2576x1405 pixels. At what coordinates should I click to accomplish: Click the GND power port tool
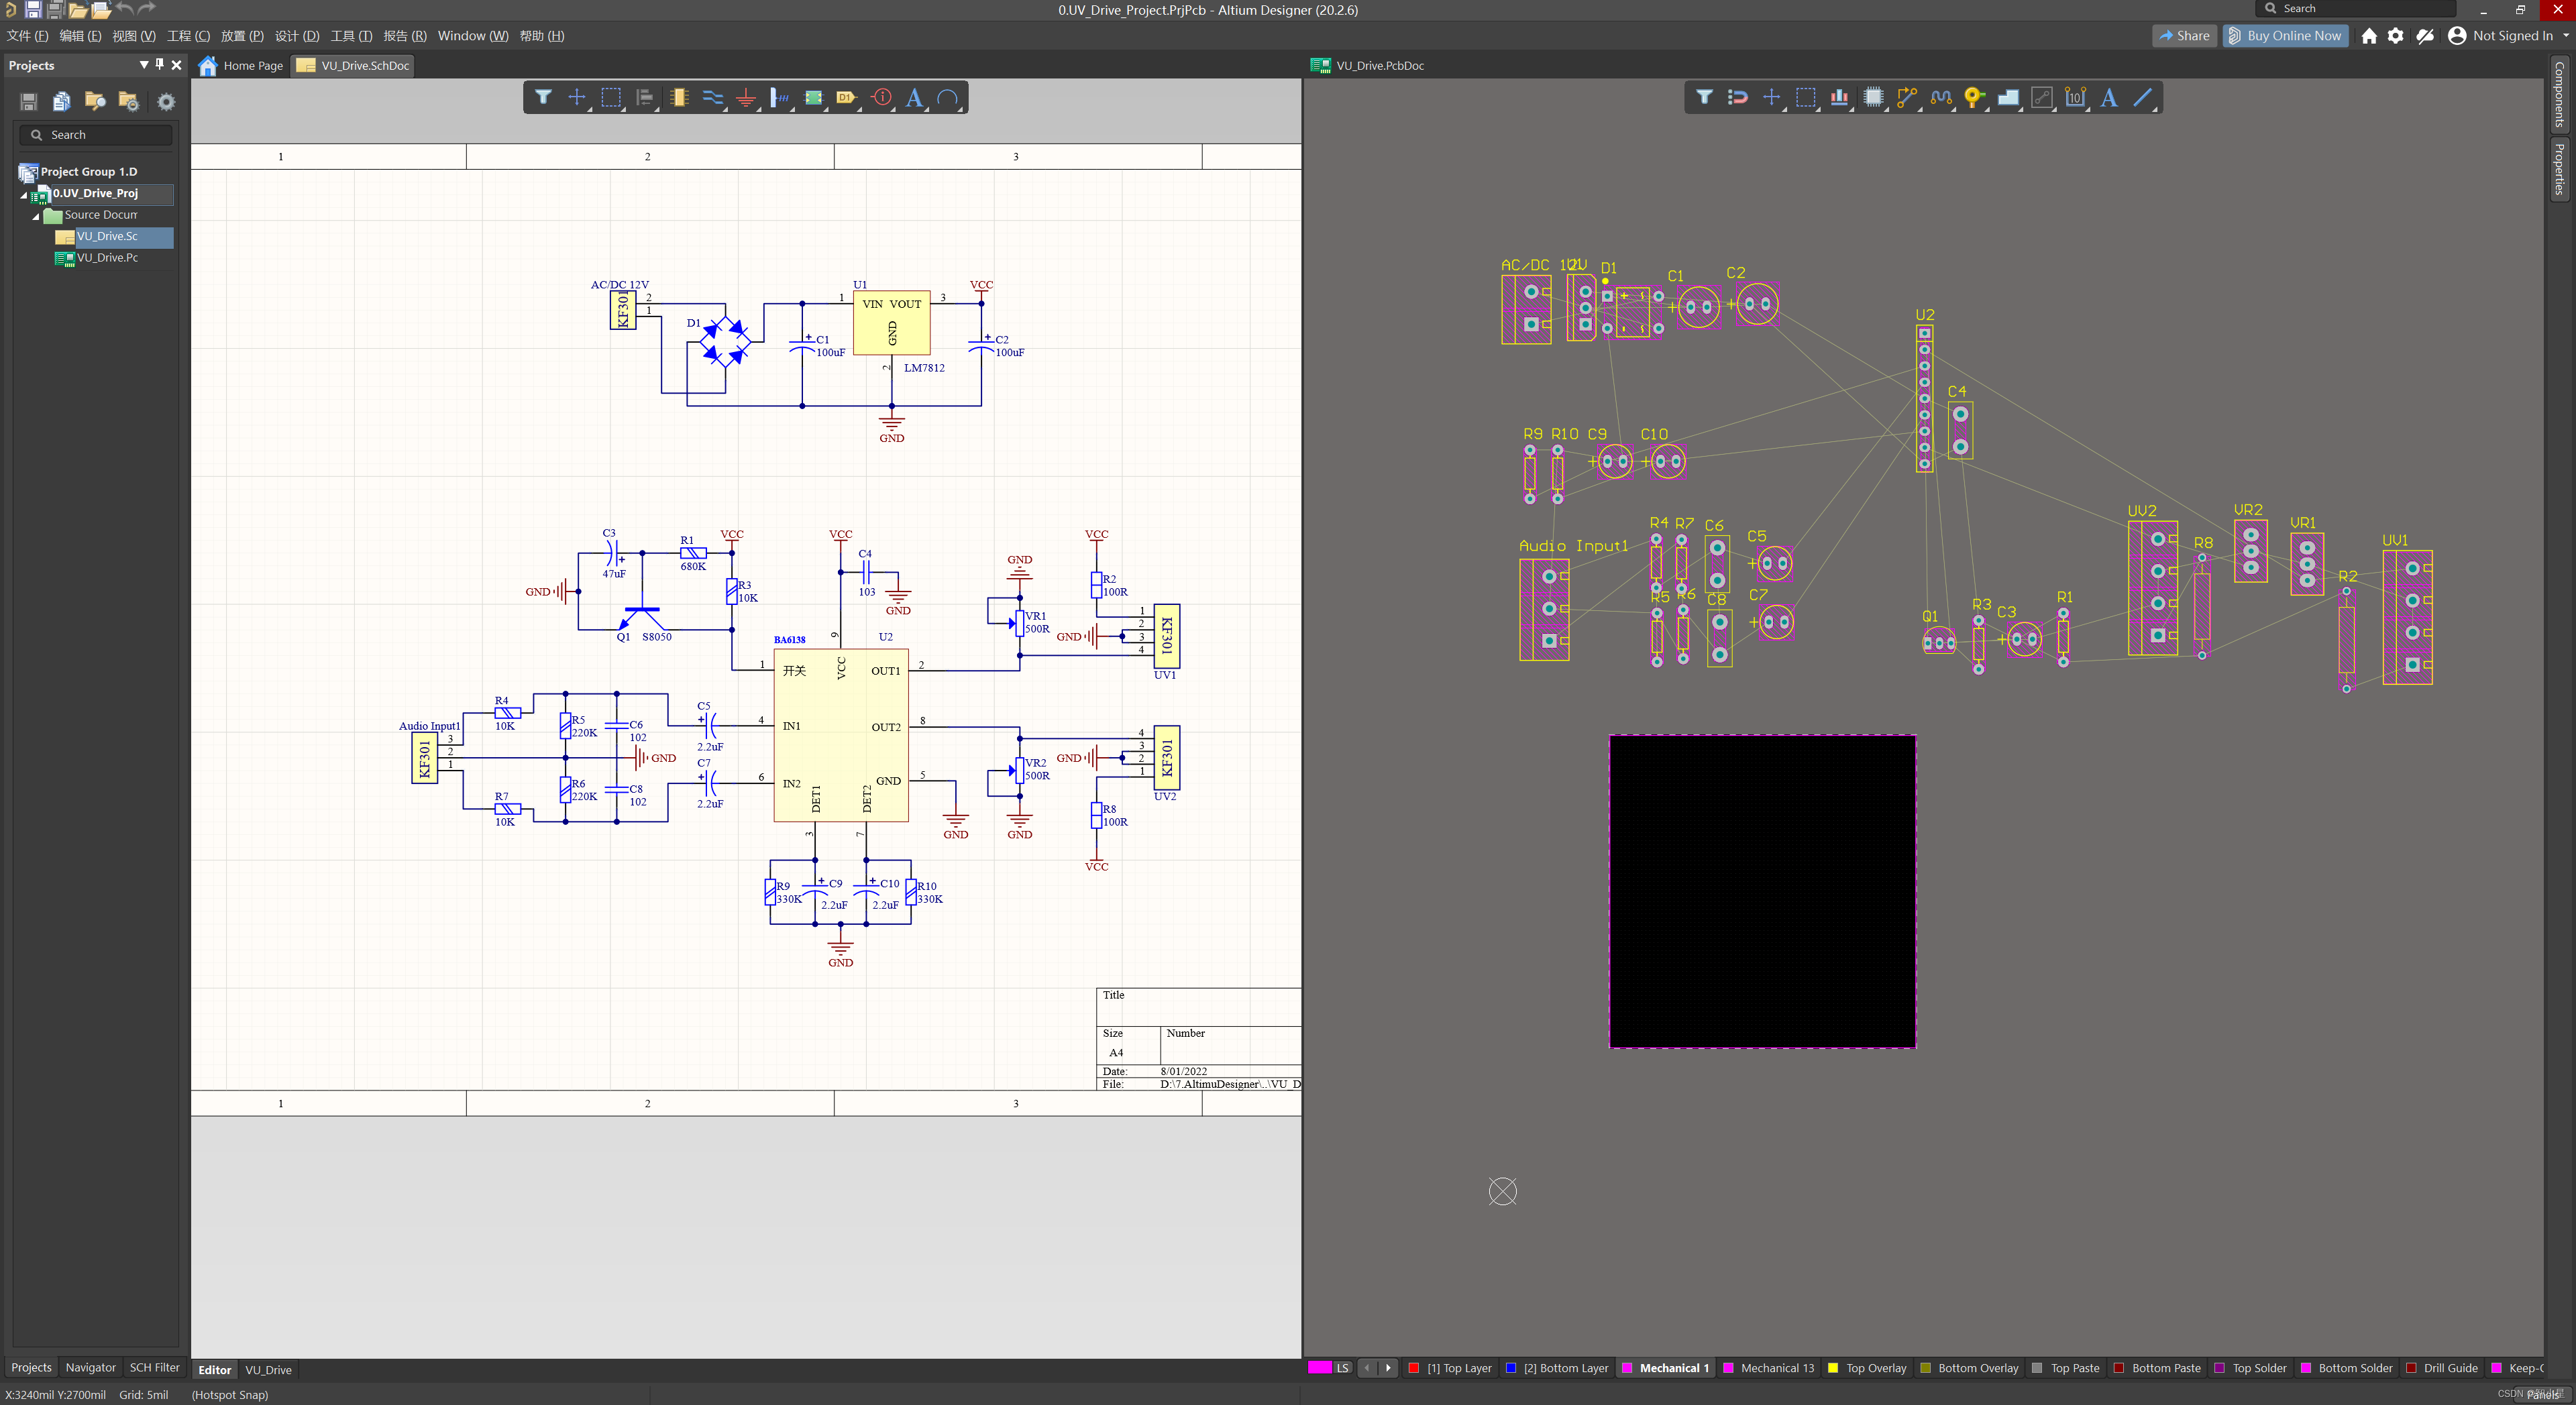746,98
